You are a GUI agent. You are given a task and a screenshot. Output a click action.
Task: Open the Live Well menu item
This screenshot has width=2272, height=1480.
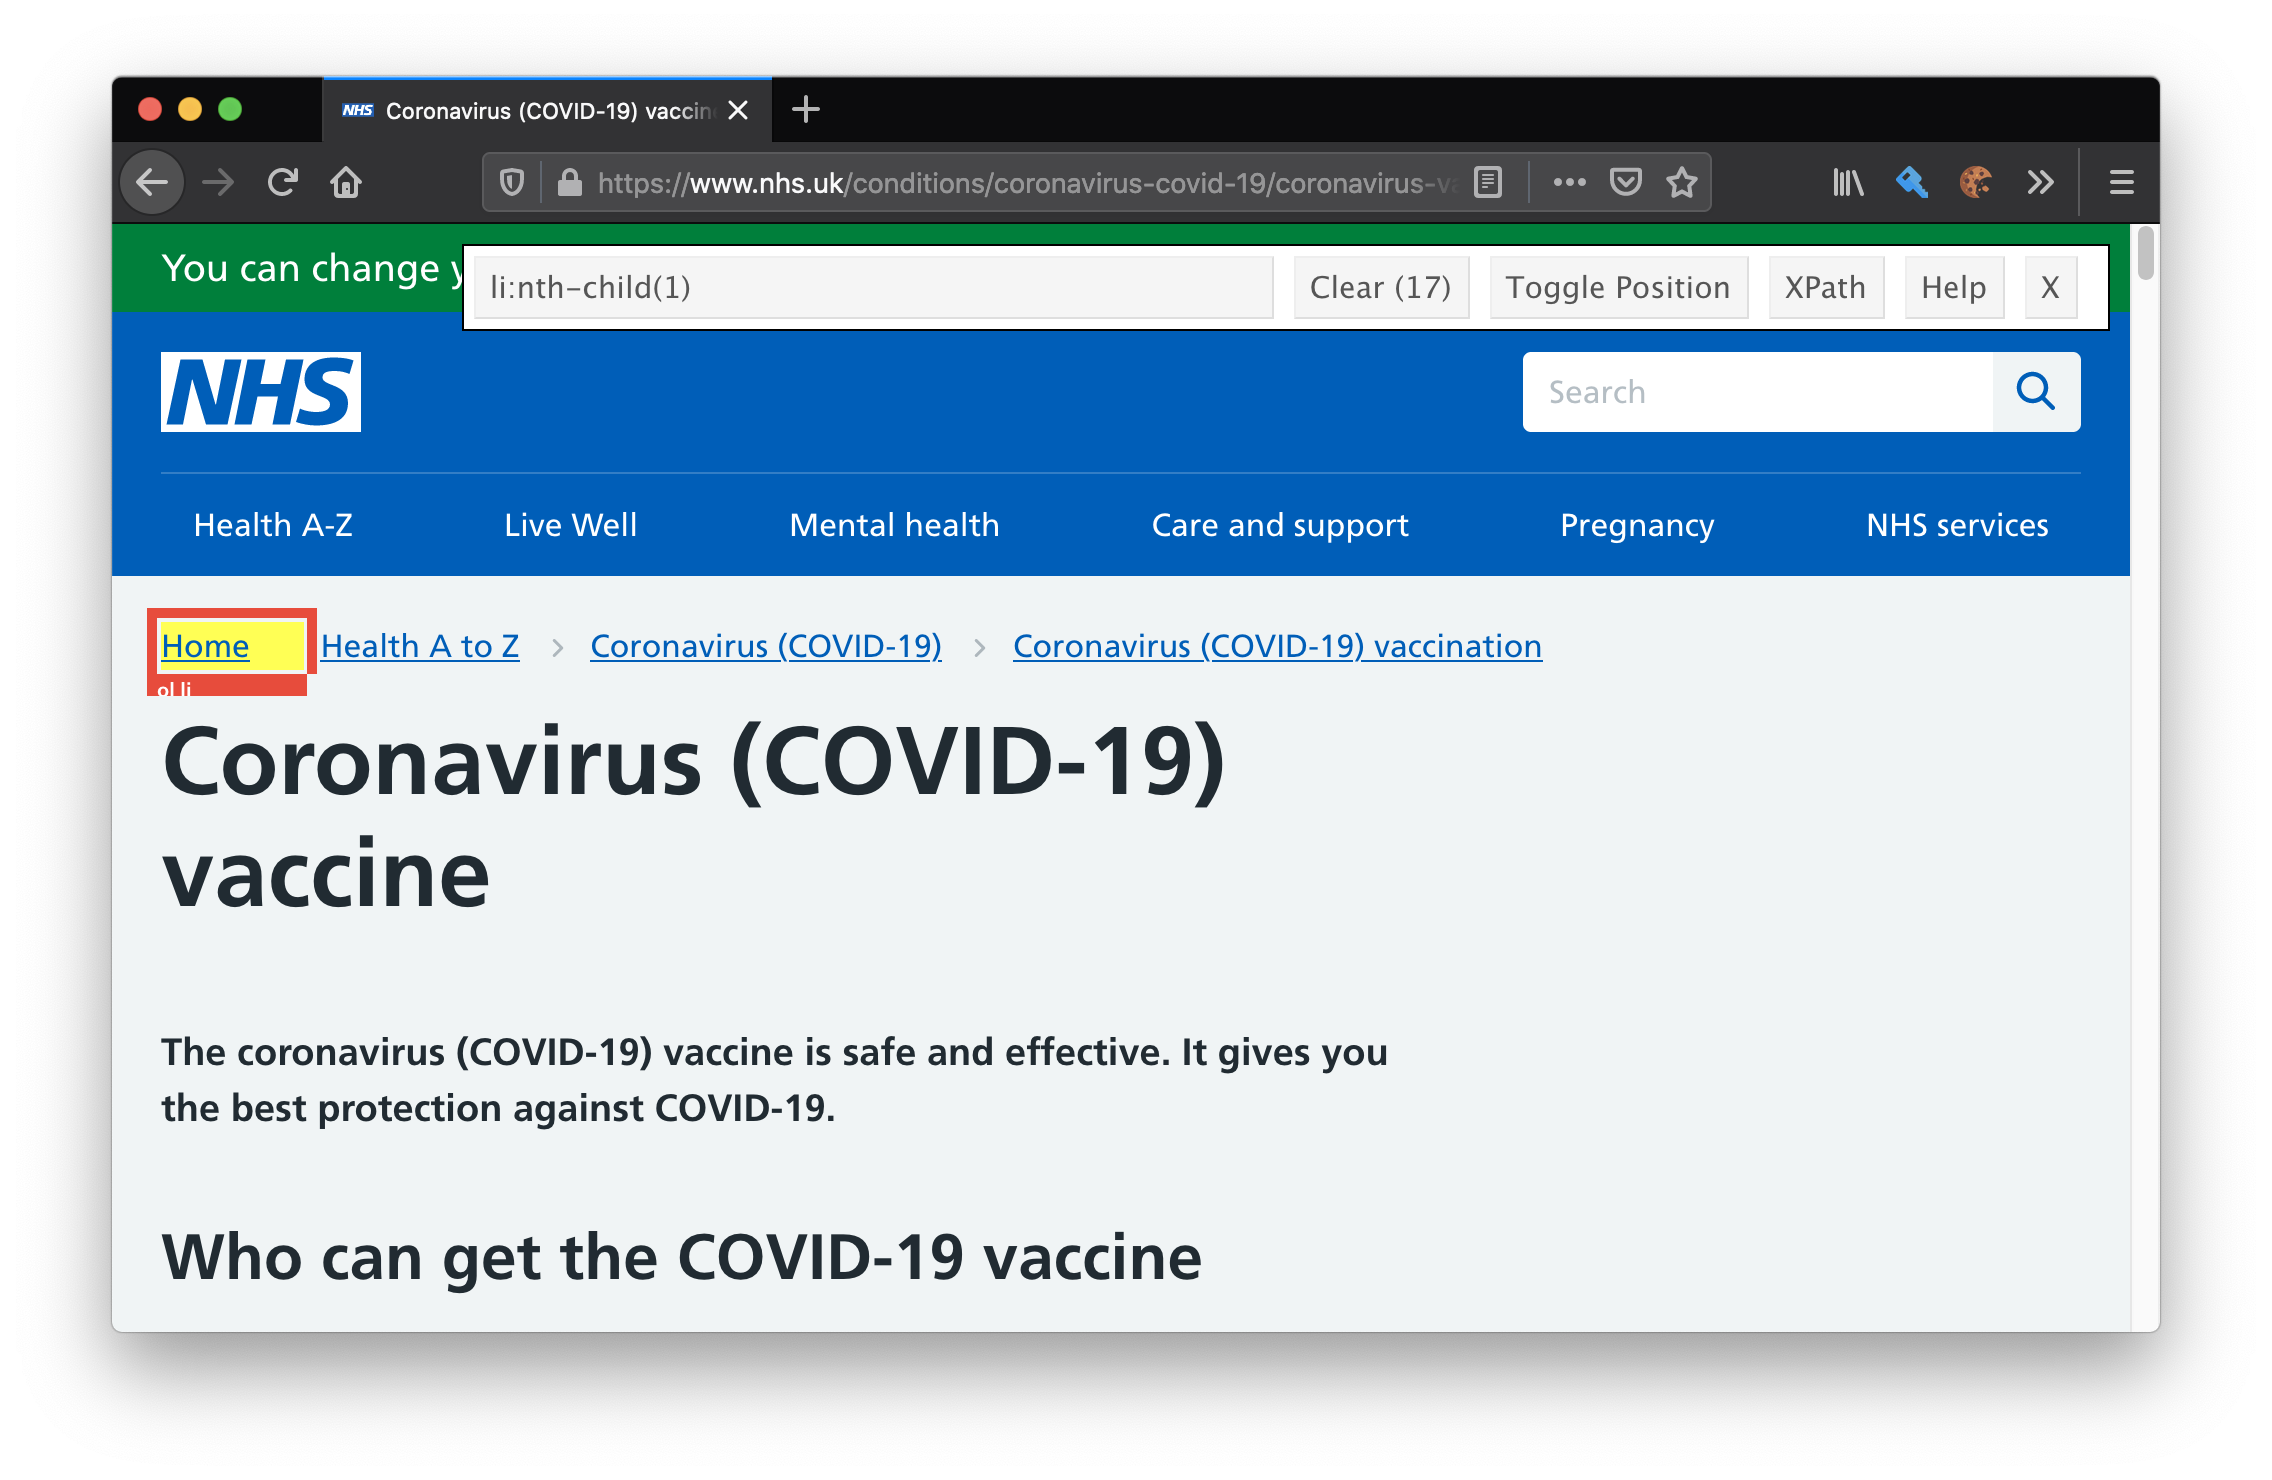pos(571,525)
